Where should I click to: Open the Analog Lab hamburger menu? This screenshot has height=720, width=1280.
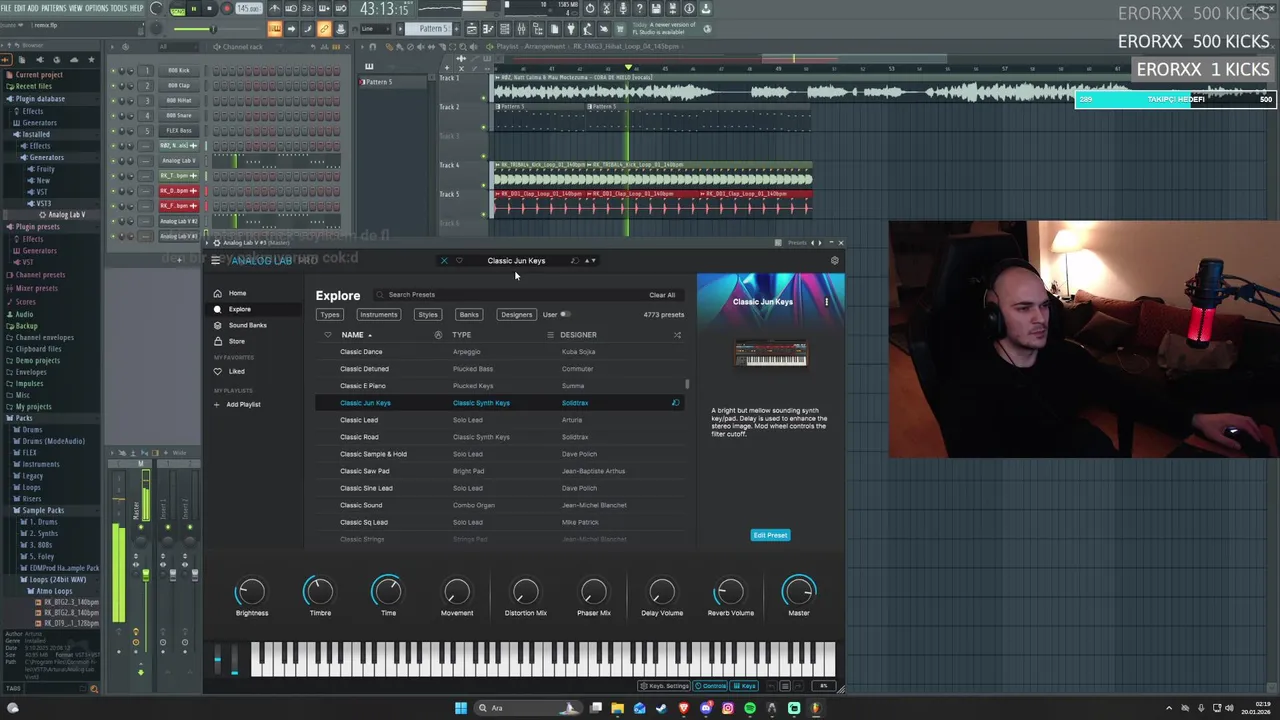(215, 260)
